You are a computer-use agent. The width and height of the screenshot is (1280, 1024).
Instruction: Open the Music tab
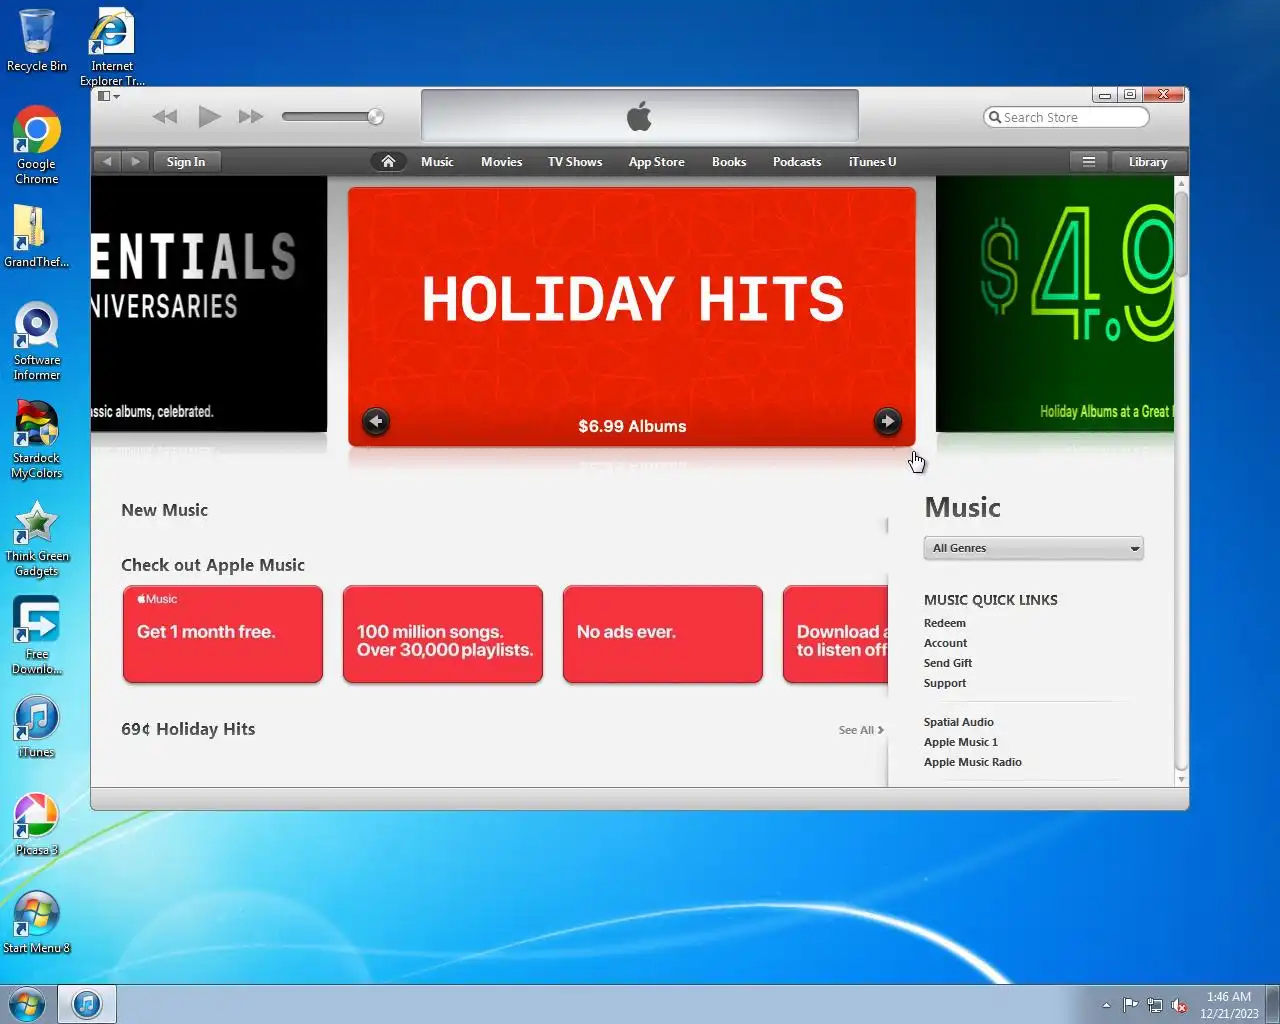click(437, 161)
